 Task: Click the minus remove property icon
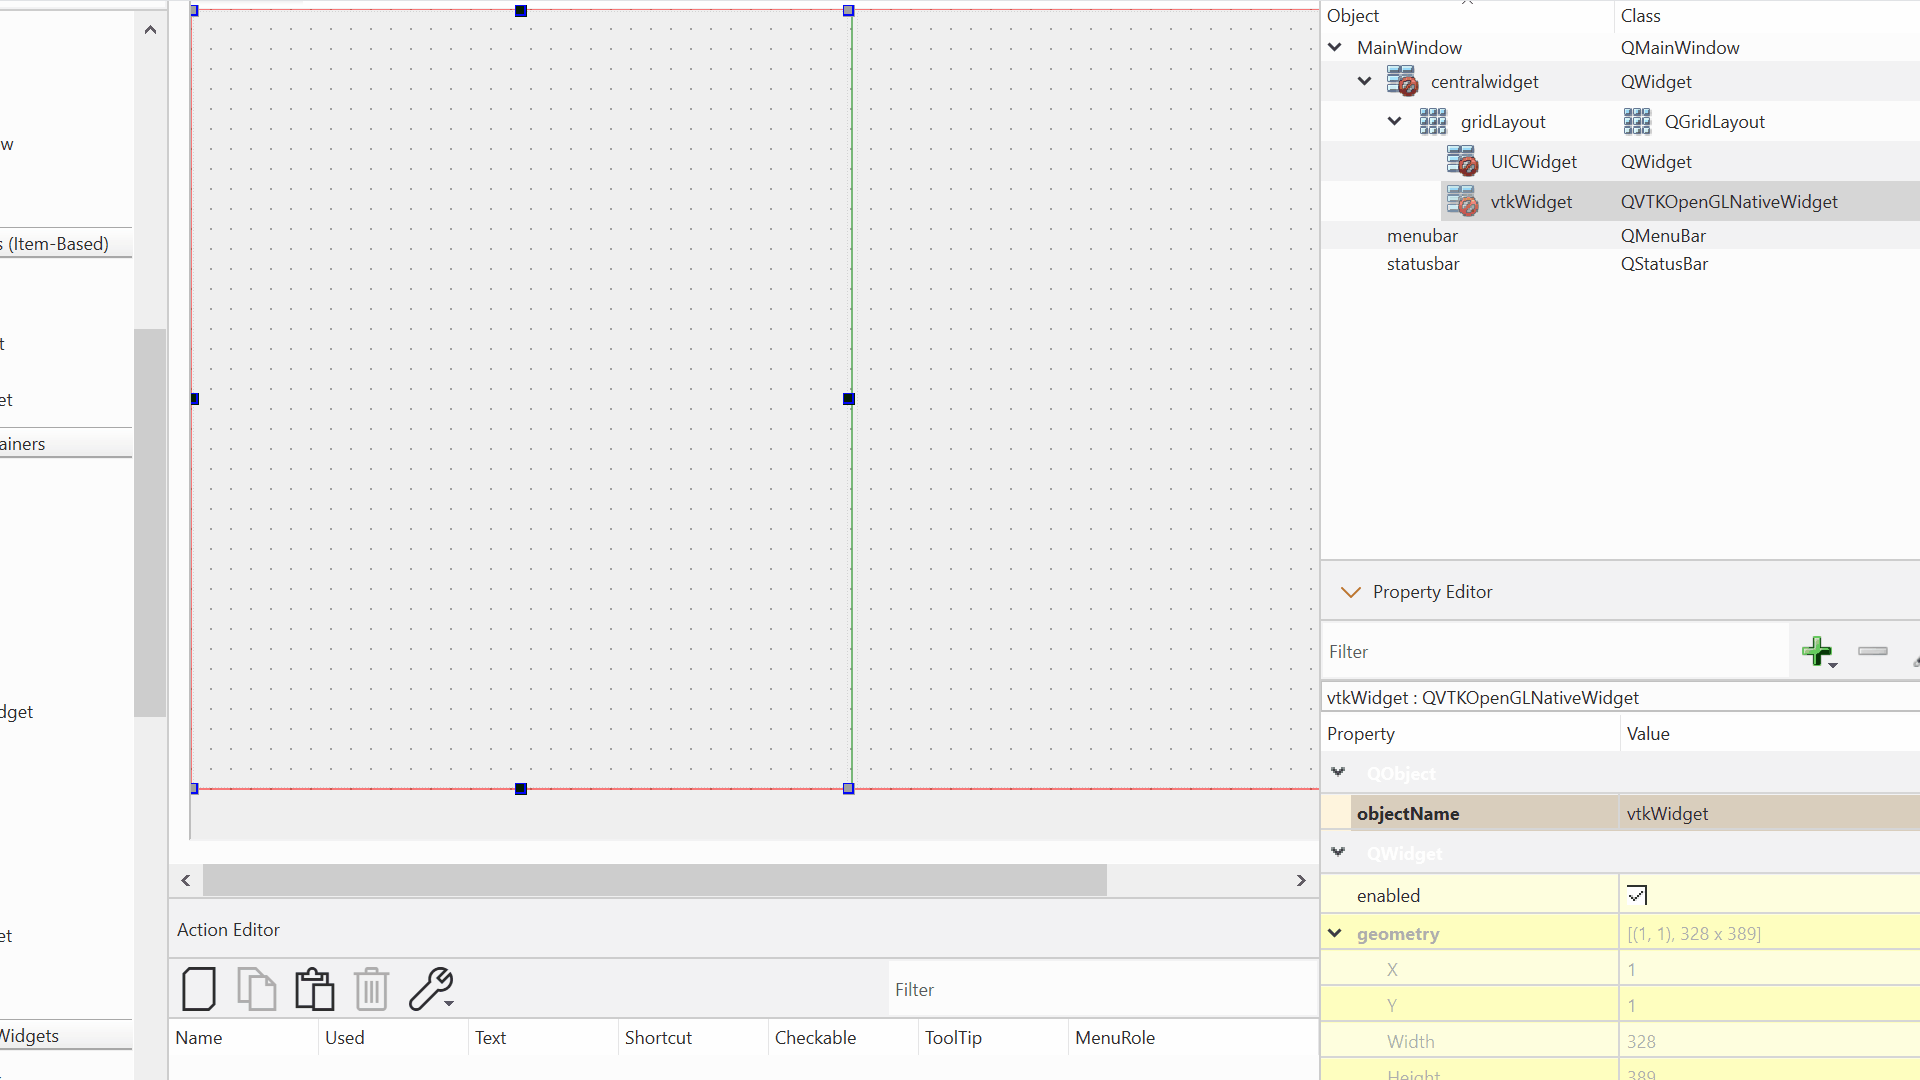click(x=1872, y=651)
